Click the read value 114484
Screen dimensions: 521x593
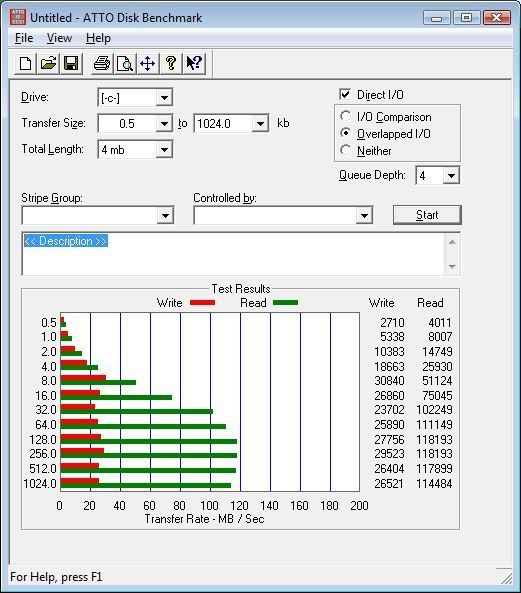pos(434,483)
